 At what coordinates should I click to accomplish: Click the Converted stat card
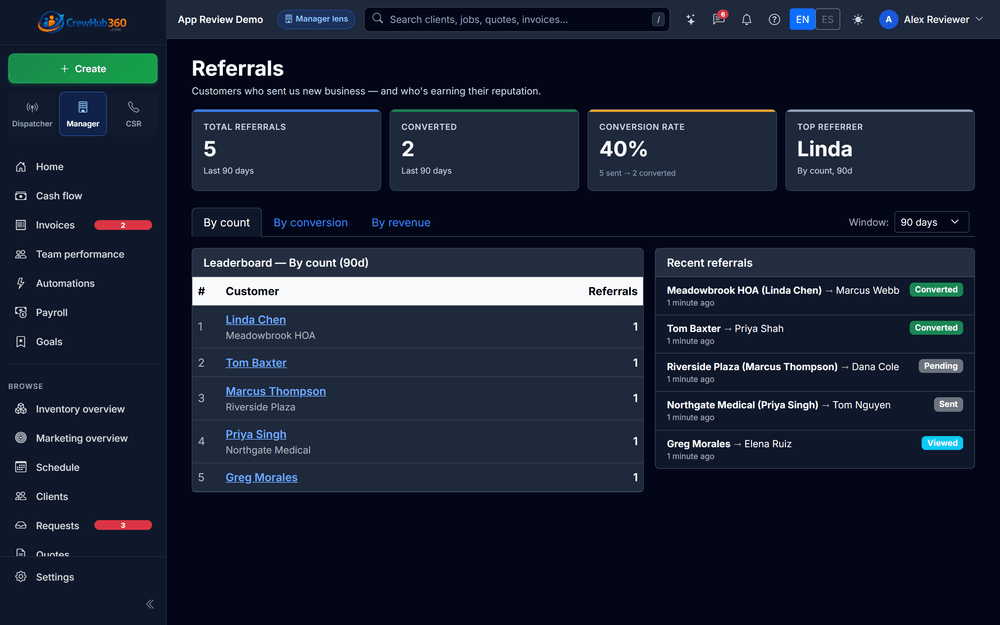tap(484, 151)
